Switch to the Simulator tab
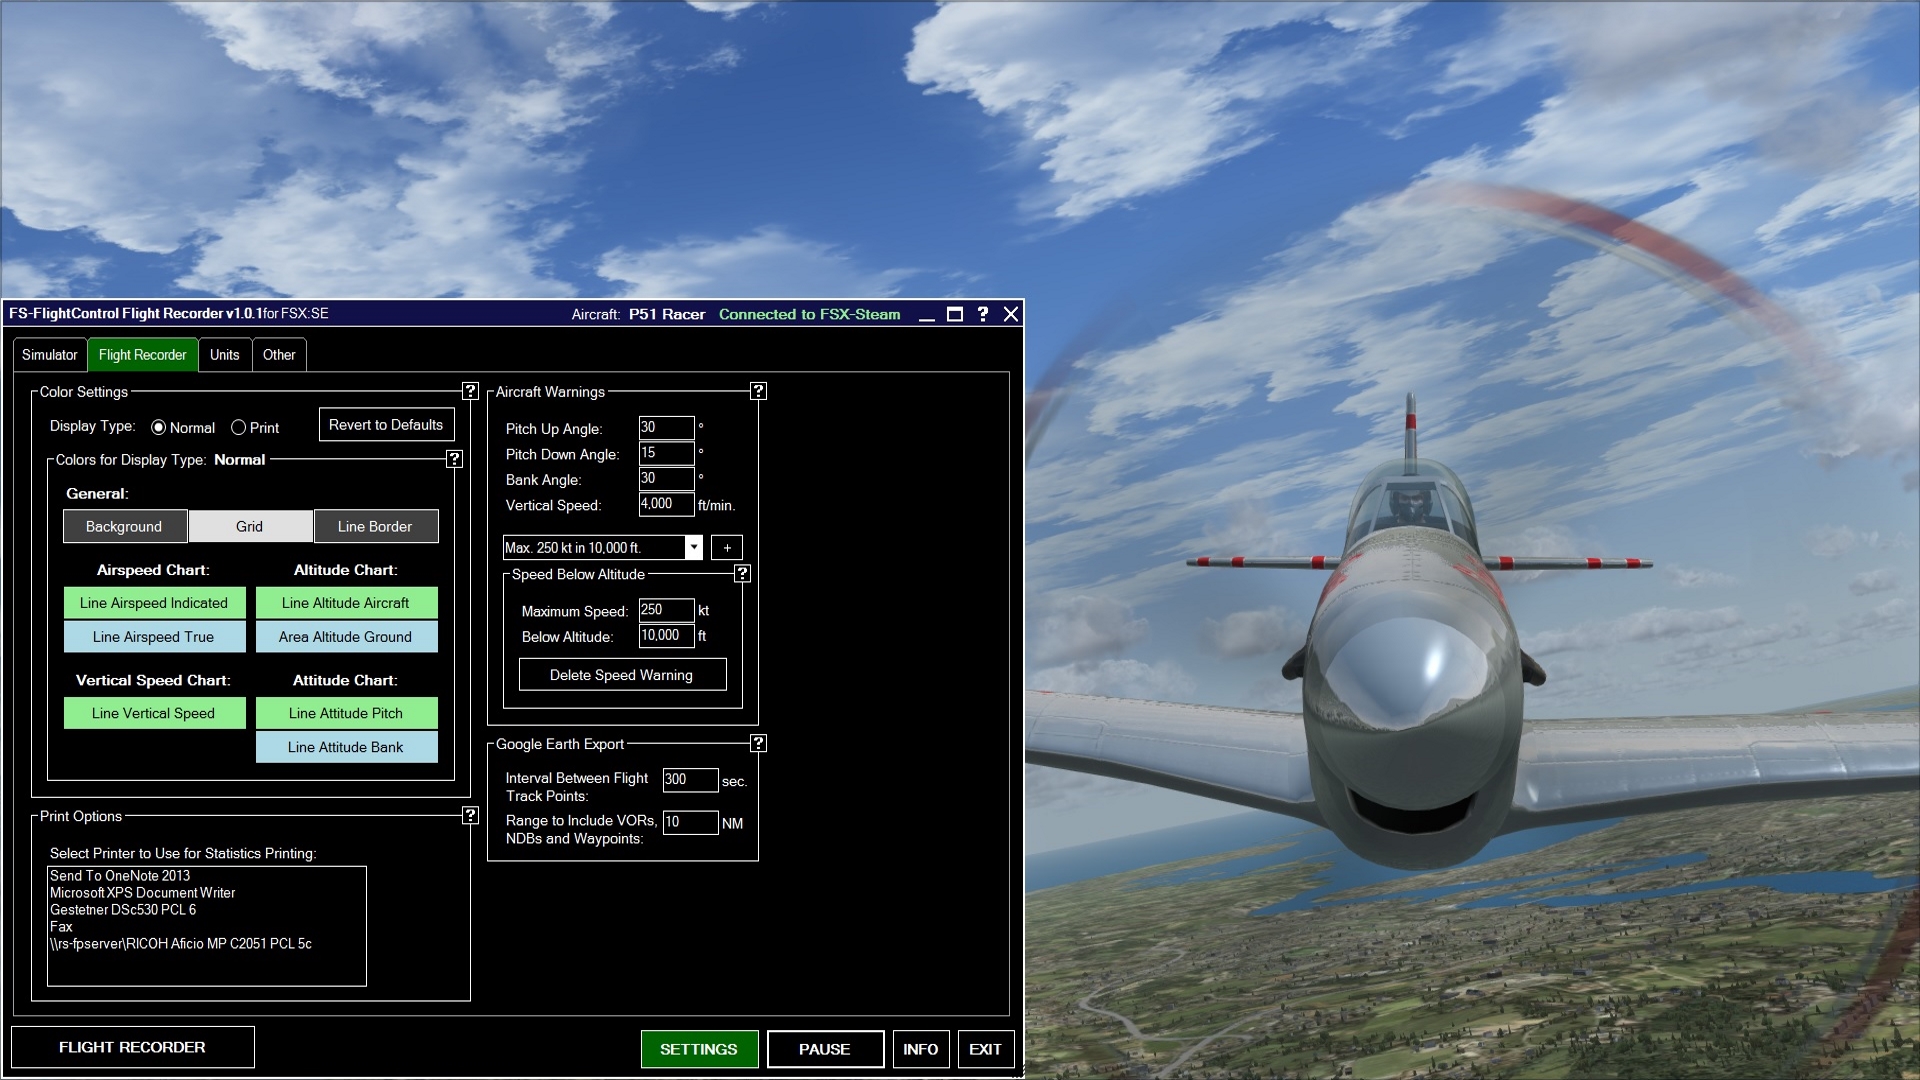 49,355
